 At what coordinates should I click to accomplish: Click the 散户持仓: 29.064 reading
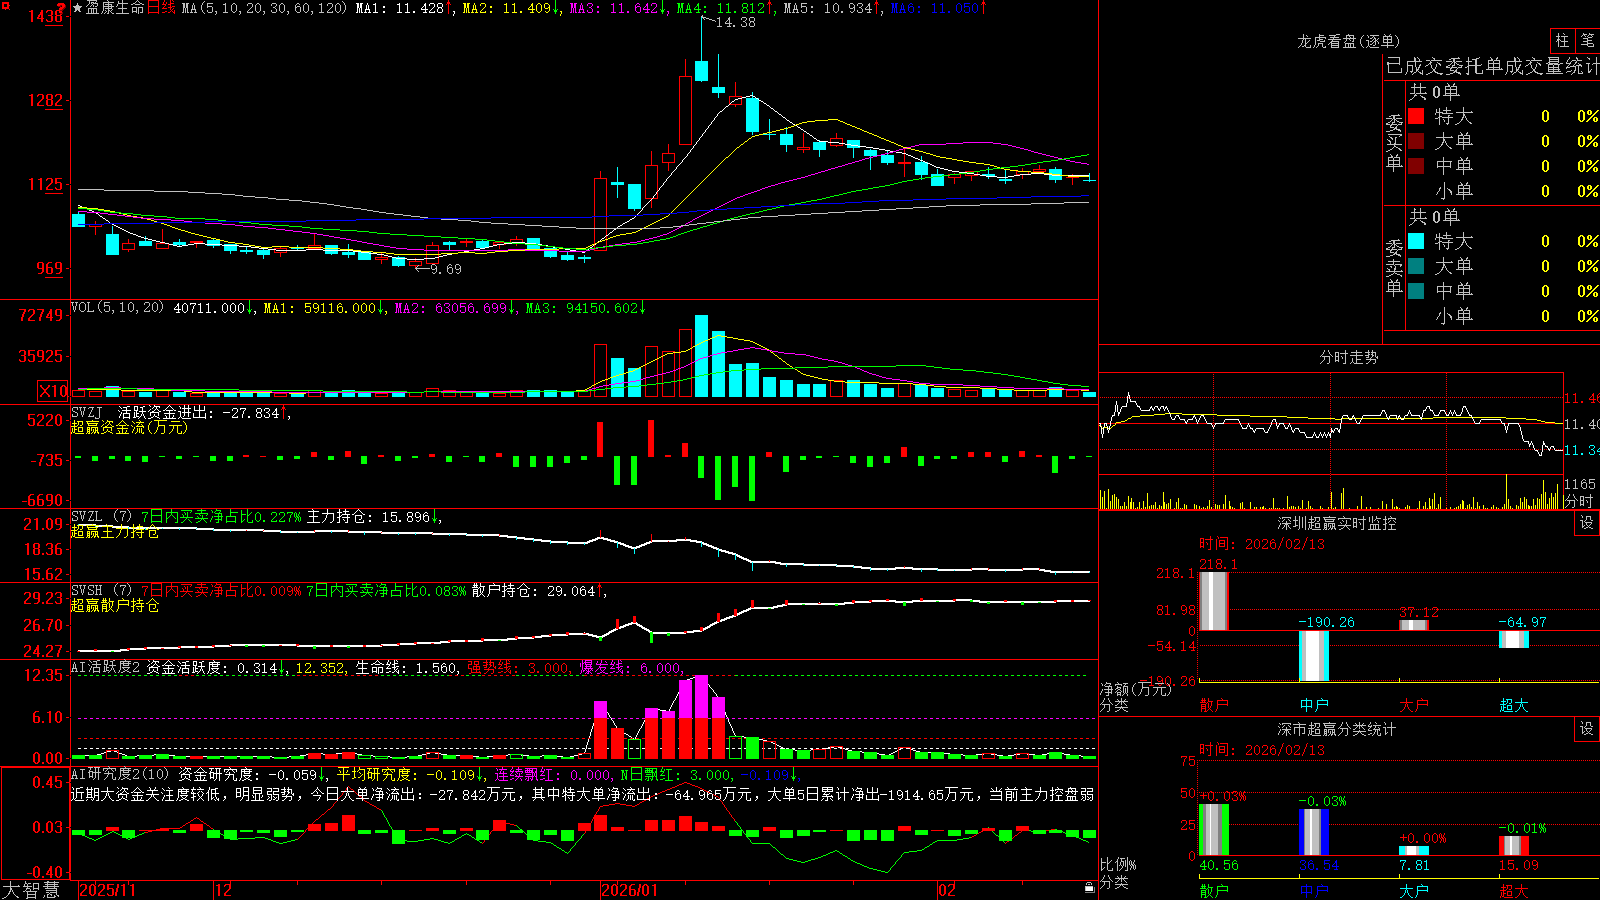pyautogui.click(x=539, y=591)
